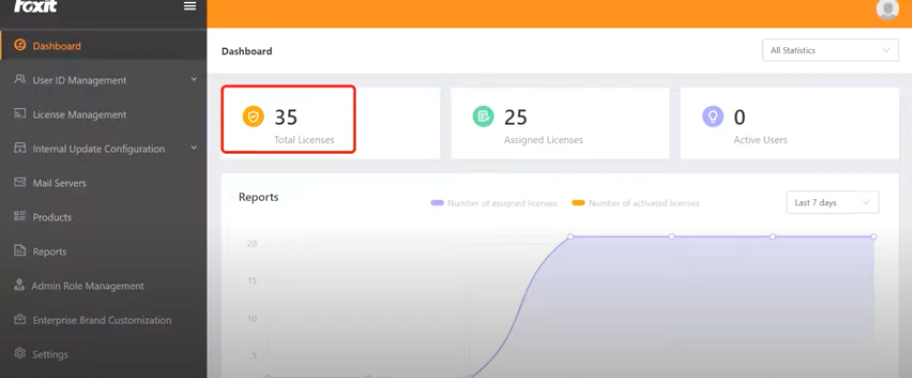912x378 pixels.
Task: Click the purple lightbulb Active Users icon
Action: 712,116
